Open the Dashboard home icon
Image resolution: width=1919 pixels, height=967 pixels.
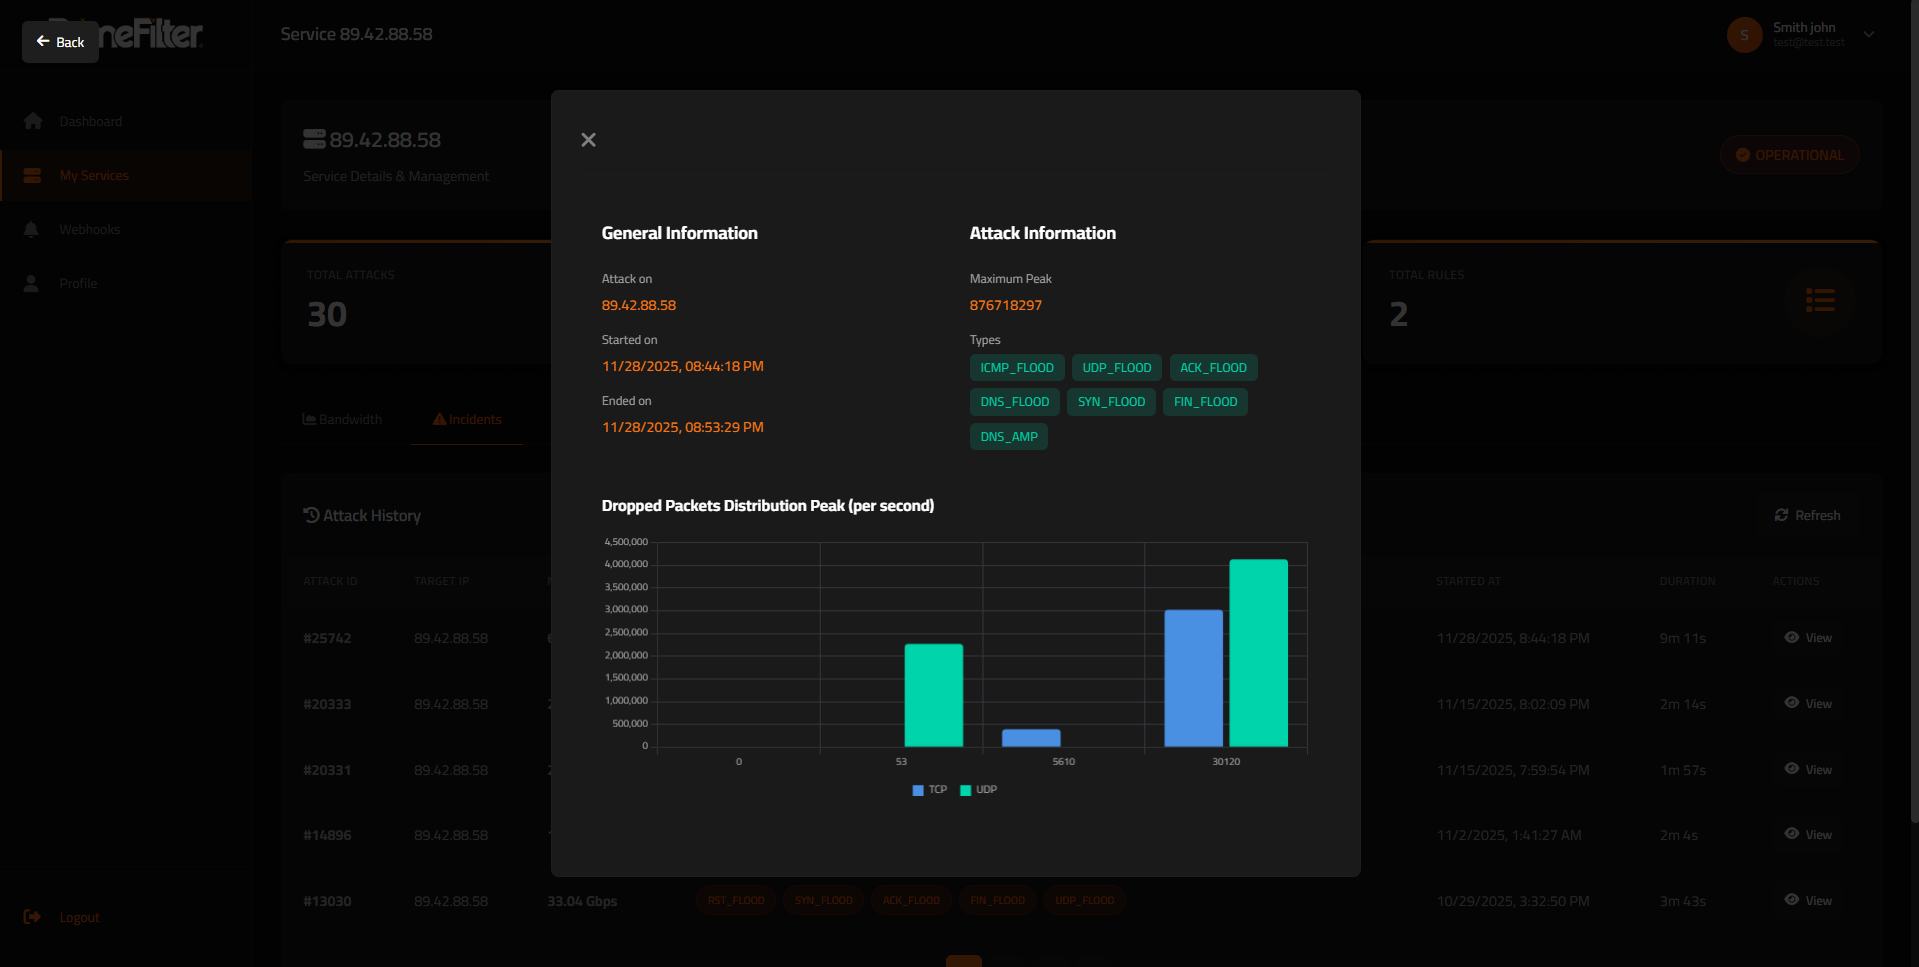click(33, 121)
